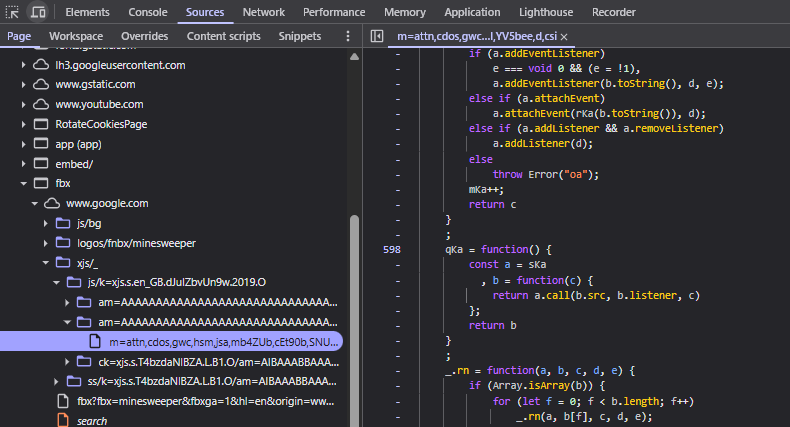This screenshot has height=427, width=790.
Task: Hide the navigator sidebar panel icon
Action: (x=377, y=36)
